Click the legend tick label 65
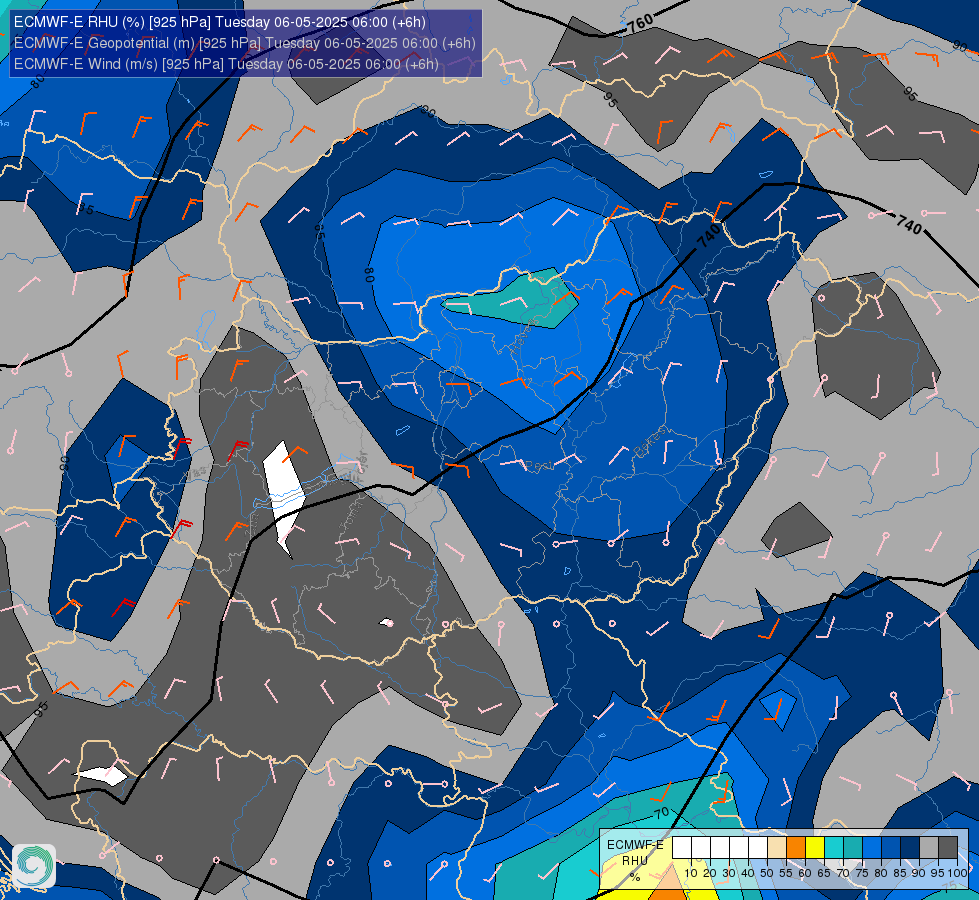979x900 pixels. [x=824, y=873]
